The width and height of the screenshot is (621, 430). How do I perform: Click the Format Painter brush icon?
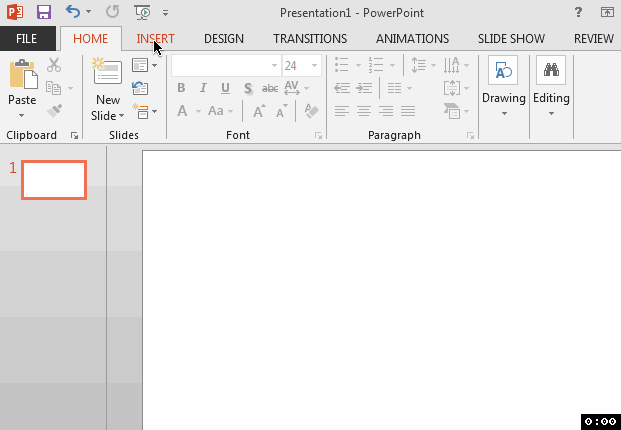coord(54,111)
